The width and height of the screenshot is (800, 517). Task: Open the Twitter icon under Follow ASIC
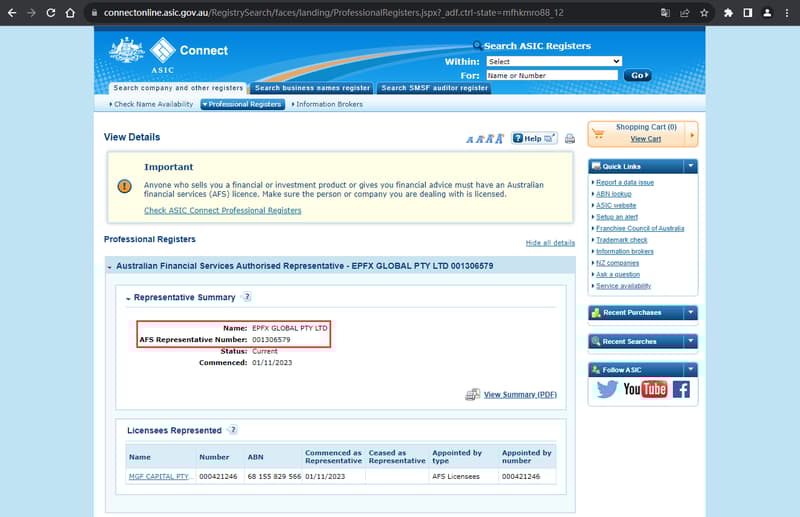[606, 389]
